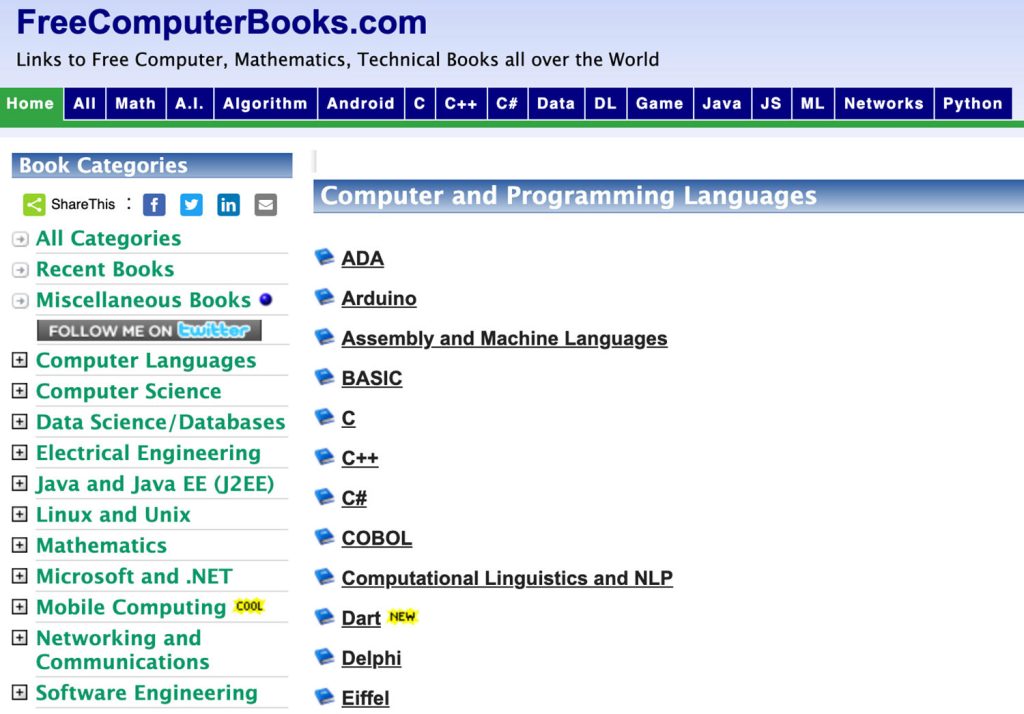Expand Electrical Engineering category

tap(20, 452)
